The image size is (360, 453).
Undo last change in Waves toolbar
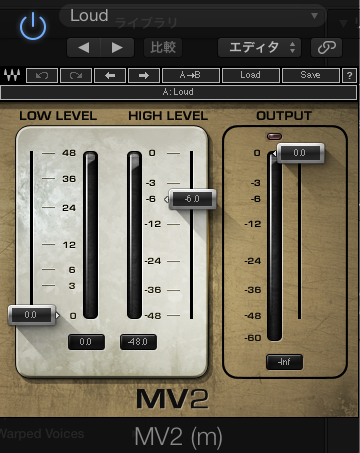tap(42, 75)
